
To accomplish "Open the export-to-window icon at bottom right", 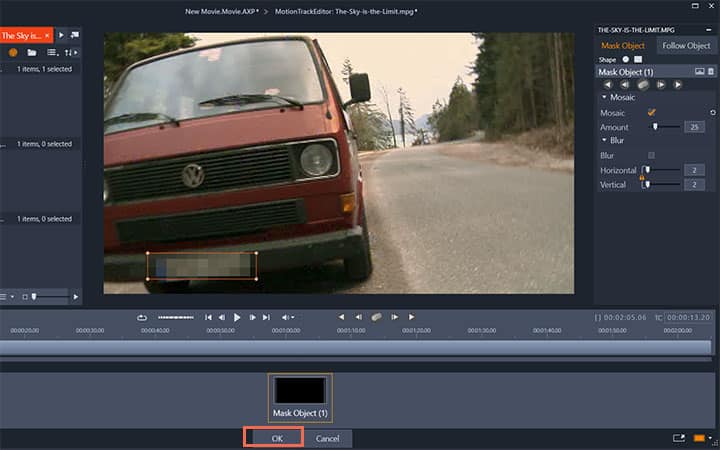I will 679,438.
